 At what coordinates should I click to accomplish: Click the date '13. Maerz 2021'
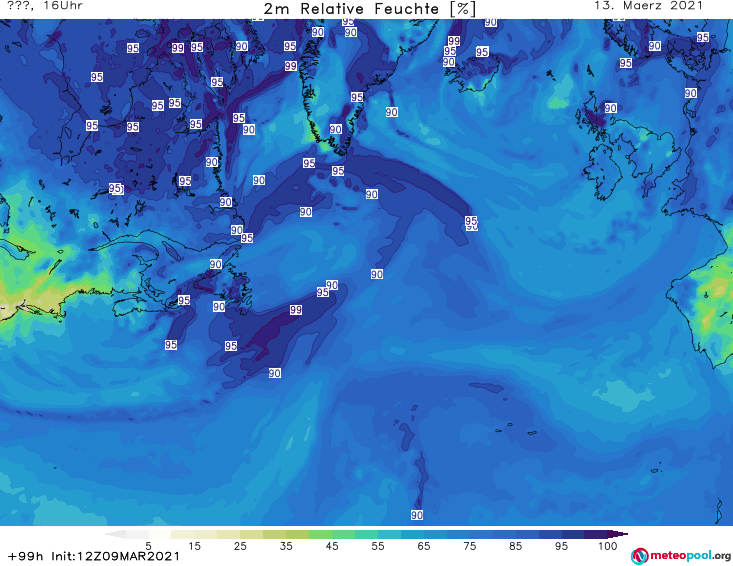[x=648, y=6]
